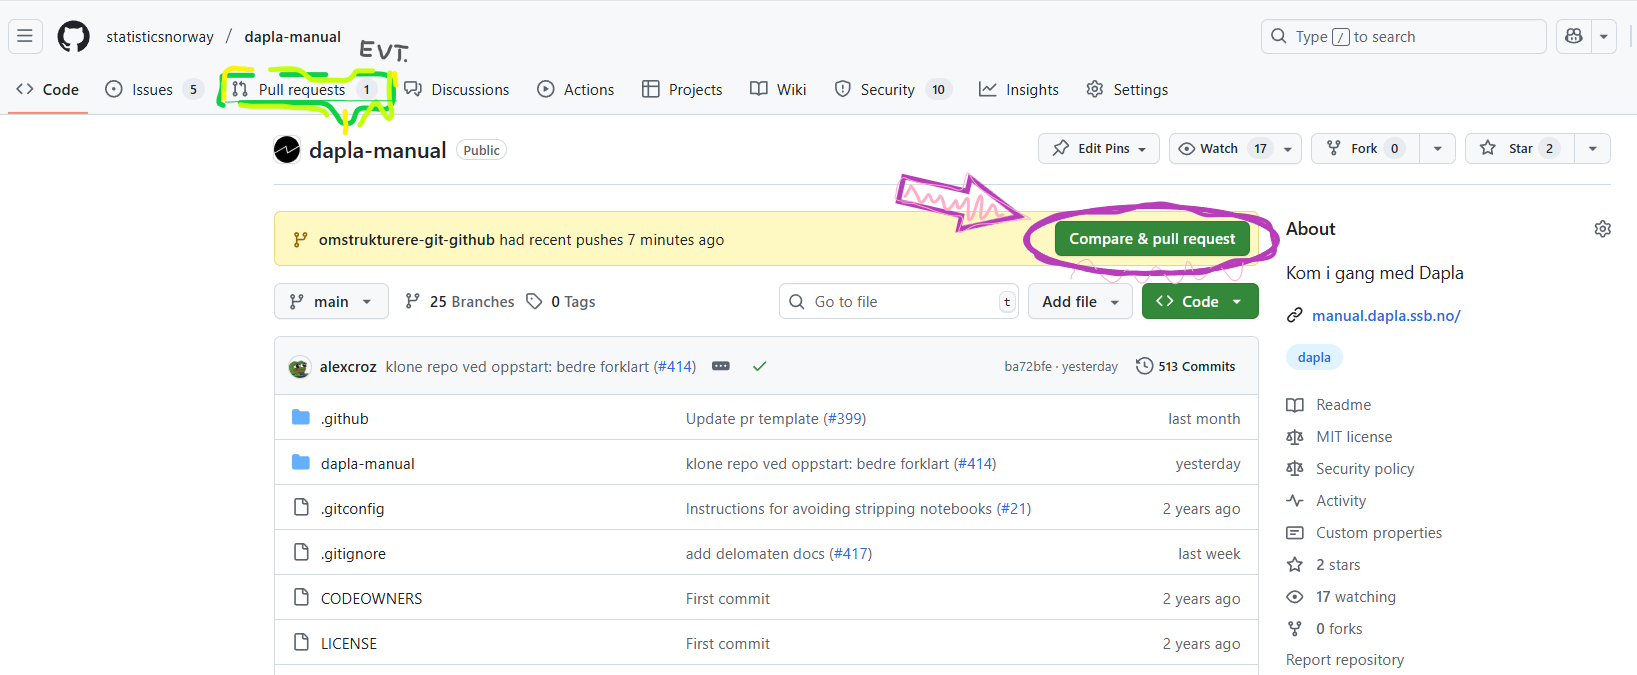Click the green commit status checkmark
The image size is (1637, 675).
(x=760, y=366)
